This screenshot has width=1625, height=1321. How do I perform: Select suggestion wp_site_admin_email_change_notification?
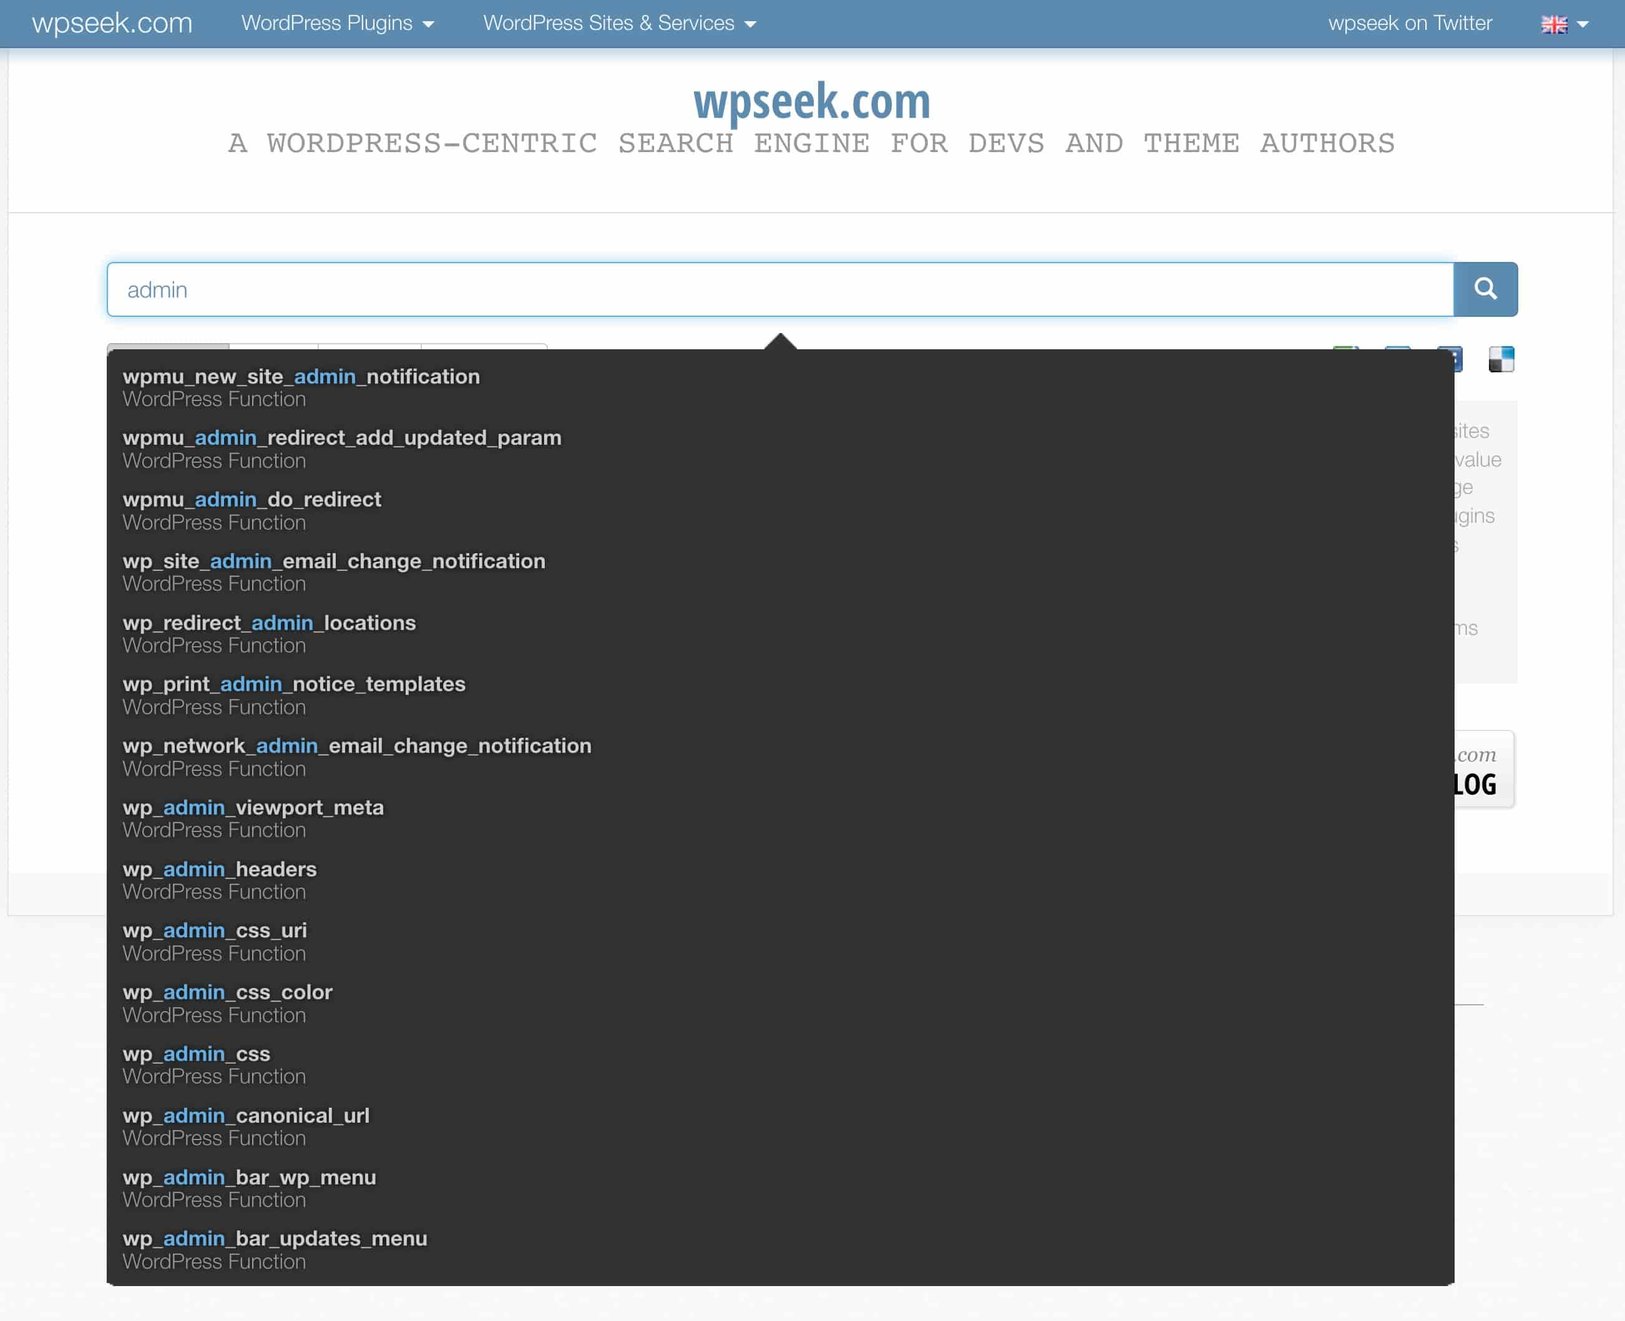point(334,561)
